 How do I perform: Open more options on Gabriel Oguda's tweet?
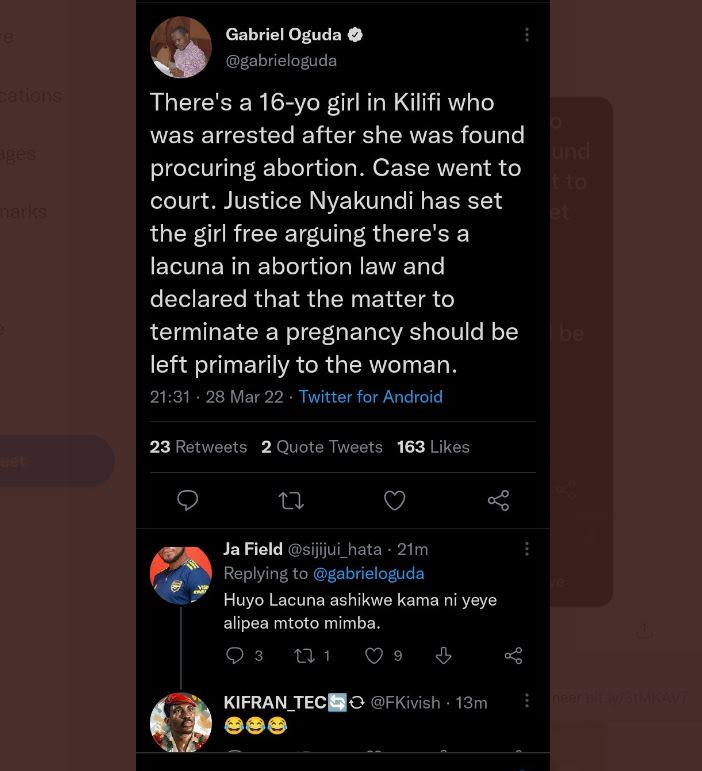(527, 35)
